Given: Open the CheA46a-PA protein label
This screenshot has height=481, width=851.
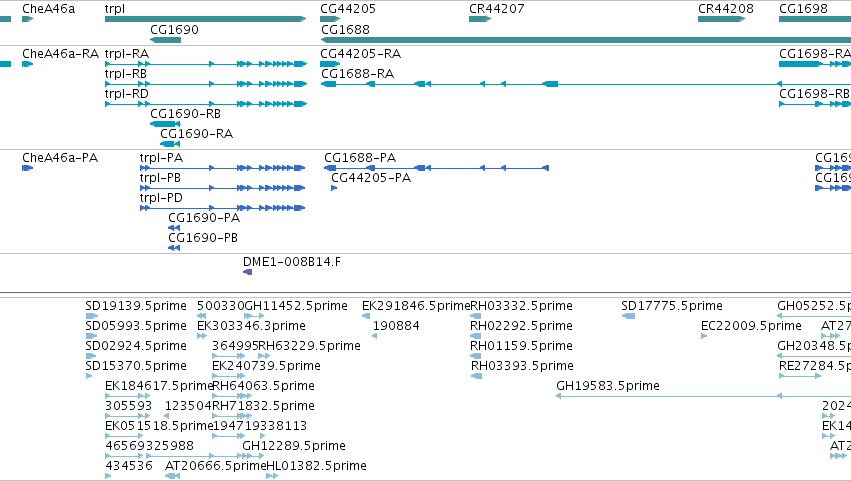Looking at the screenshot, I should [x=60, y=158].
